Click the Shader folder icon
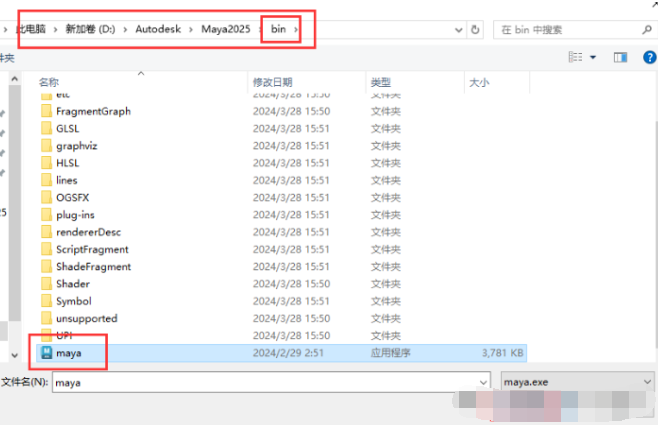The width and height of the screenshot is (658, 425). [47, 284]
